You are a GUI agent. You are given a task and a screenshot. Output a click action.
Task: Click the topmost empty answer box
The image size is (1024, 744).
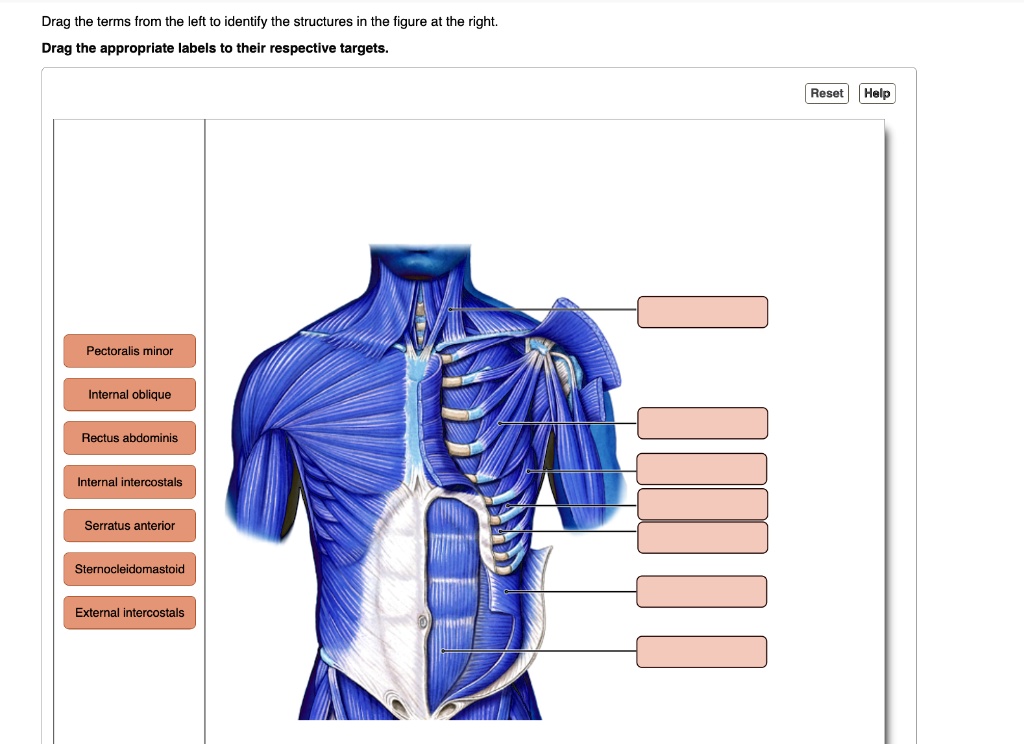point(702,311)
